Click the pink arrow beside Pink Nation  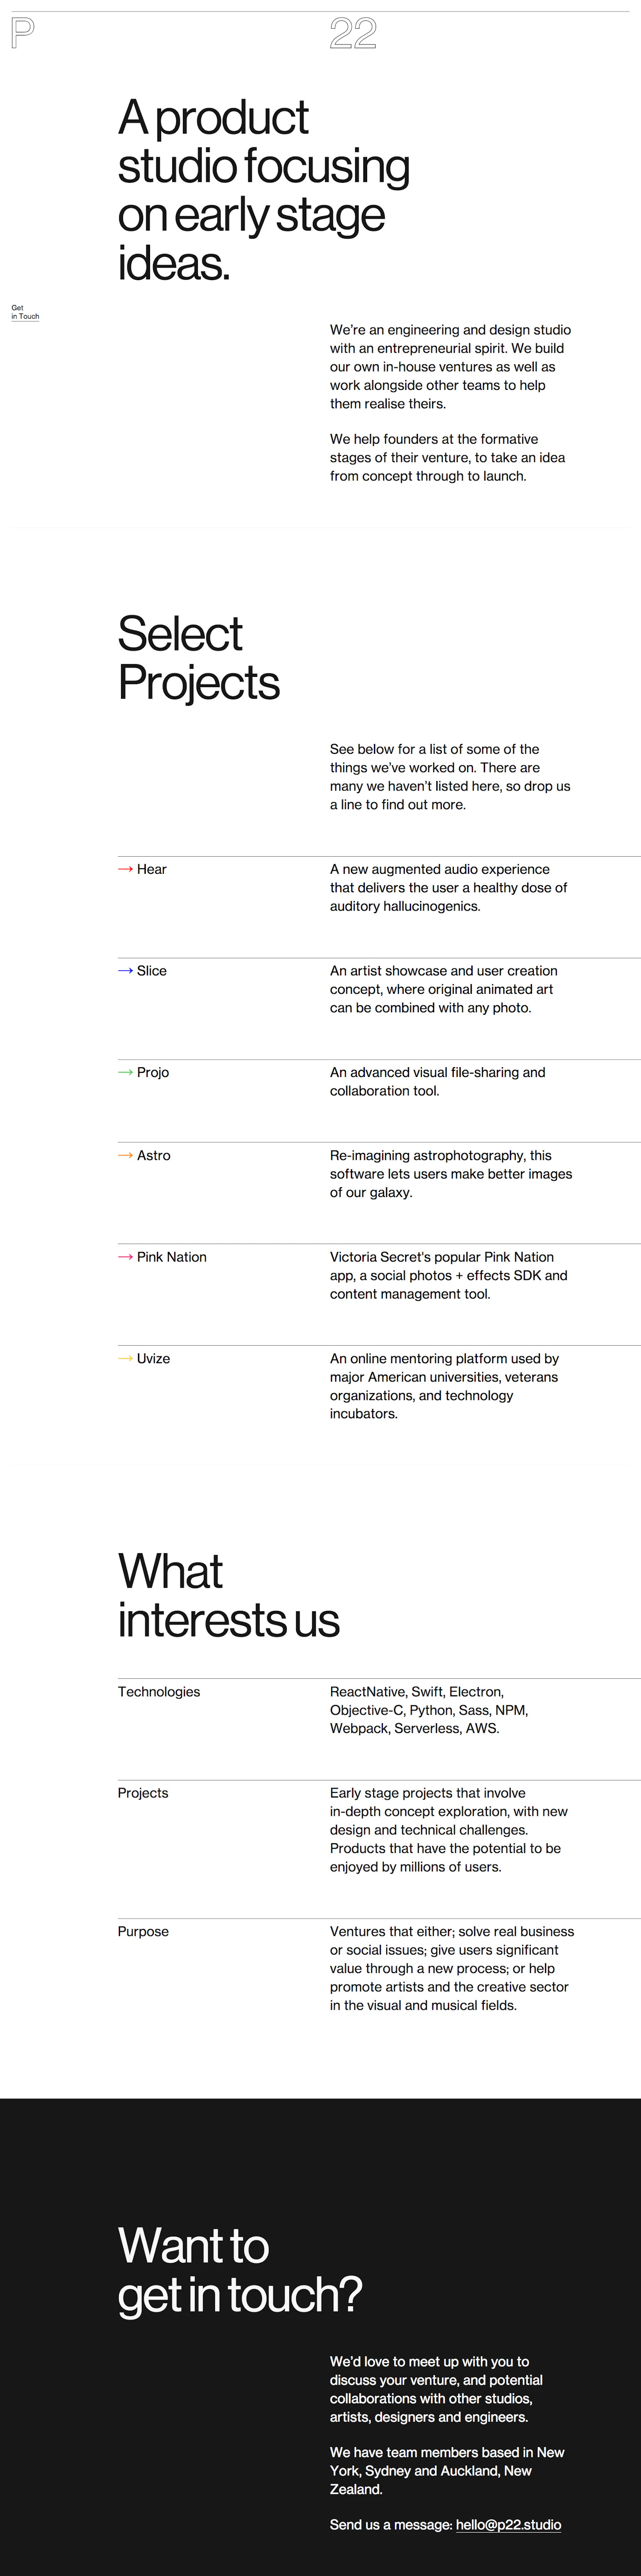point(125,1257)
